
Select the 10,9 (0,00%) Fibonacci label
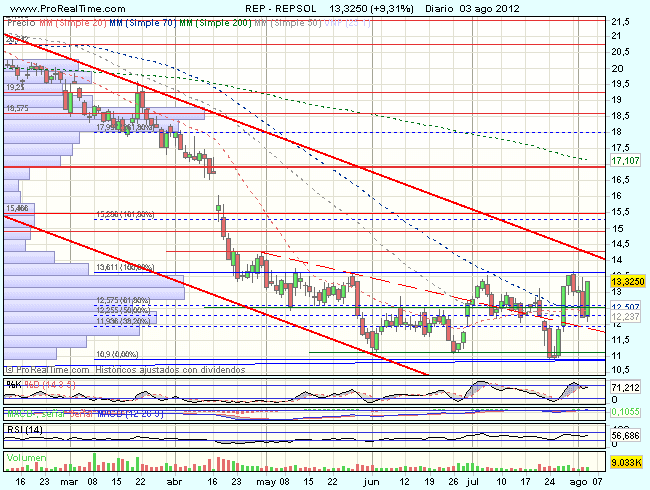(117, 354)
